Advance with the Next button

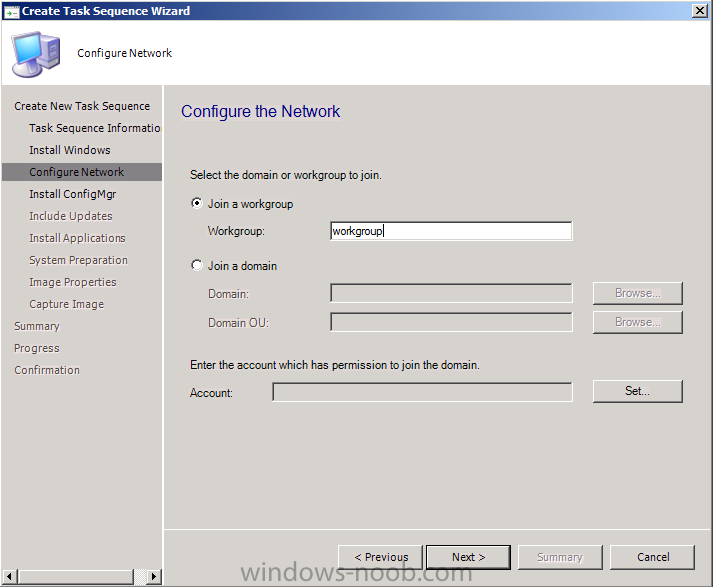[x=468, y=557]
